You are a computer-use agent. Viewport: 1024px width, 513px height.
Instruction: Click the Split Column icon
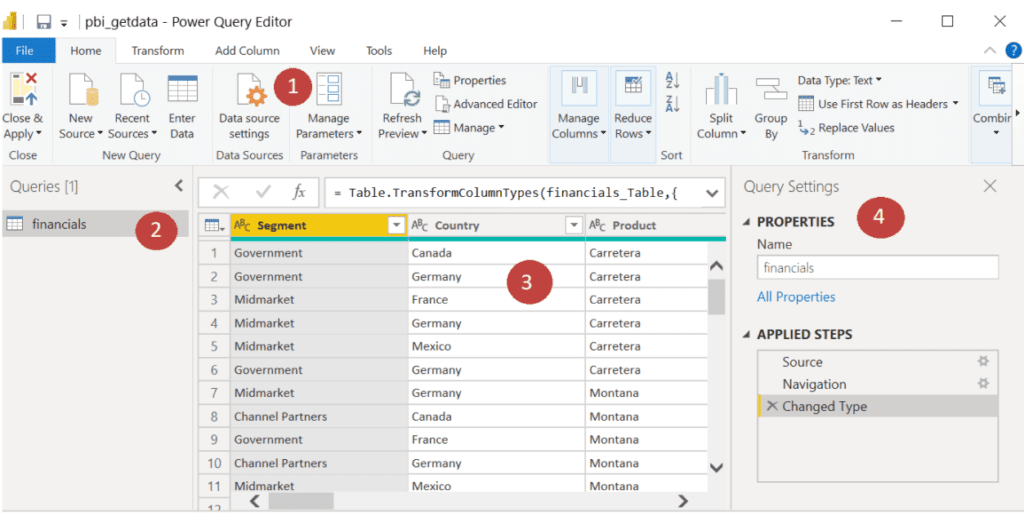pyautogui.click(x=721, y=89)
